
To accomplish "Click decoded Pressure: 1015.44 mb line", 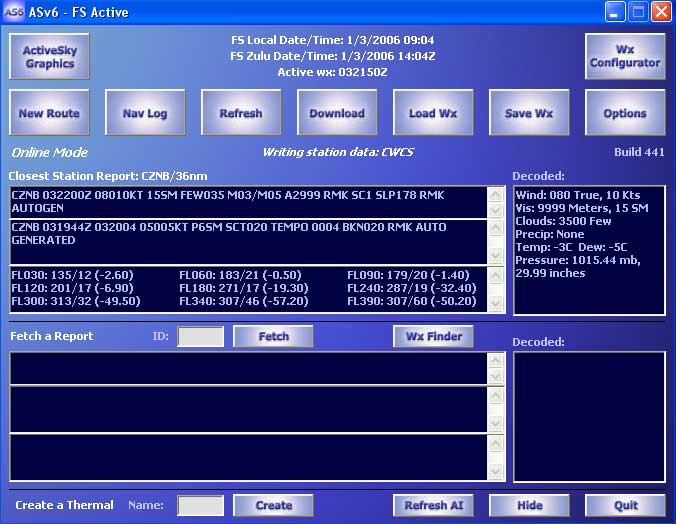I will [578, 267].
